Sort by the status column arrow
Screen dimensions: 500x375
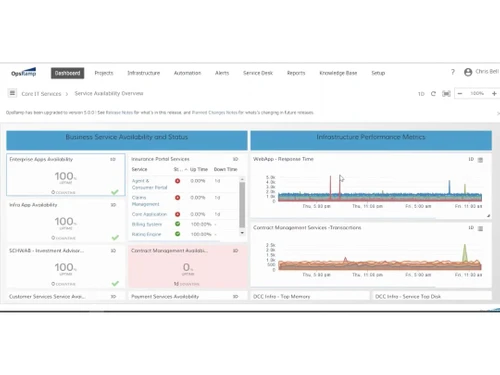pyautogui.click(x=186, y=170)
